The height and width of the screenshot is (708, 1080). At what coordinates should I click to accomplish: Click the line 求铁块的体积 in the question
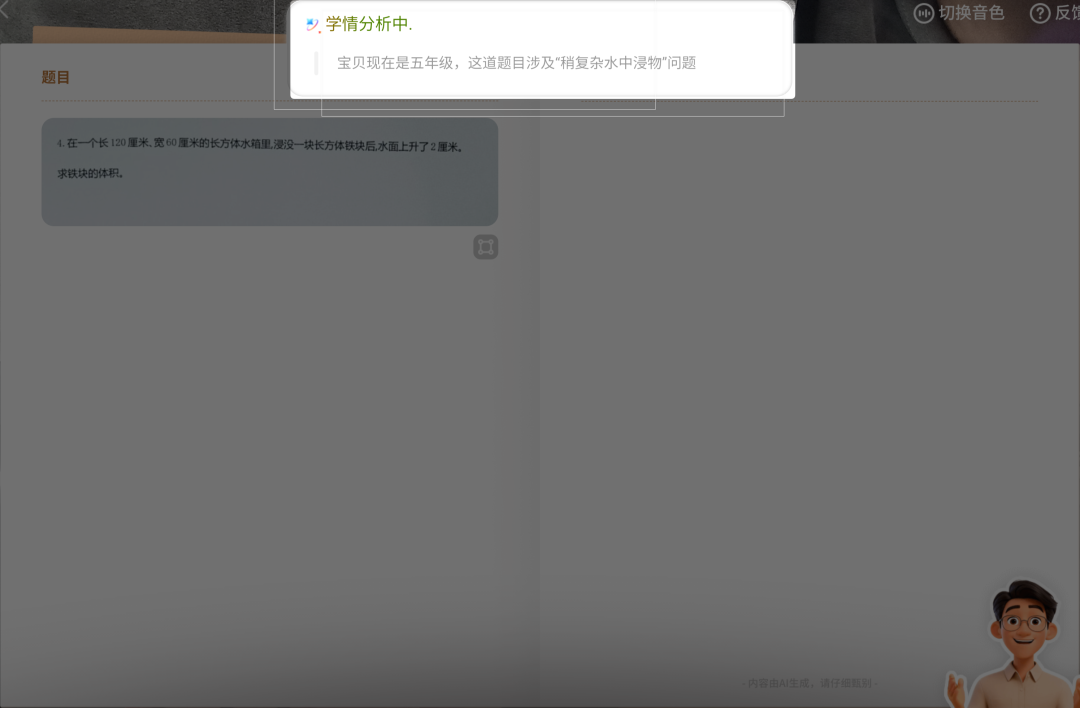[90, 174]
